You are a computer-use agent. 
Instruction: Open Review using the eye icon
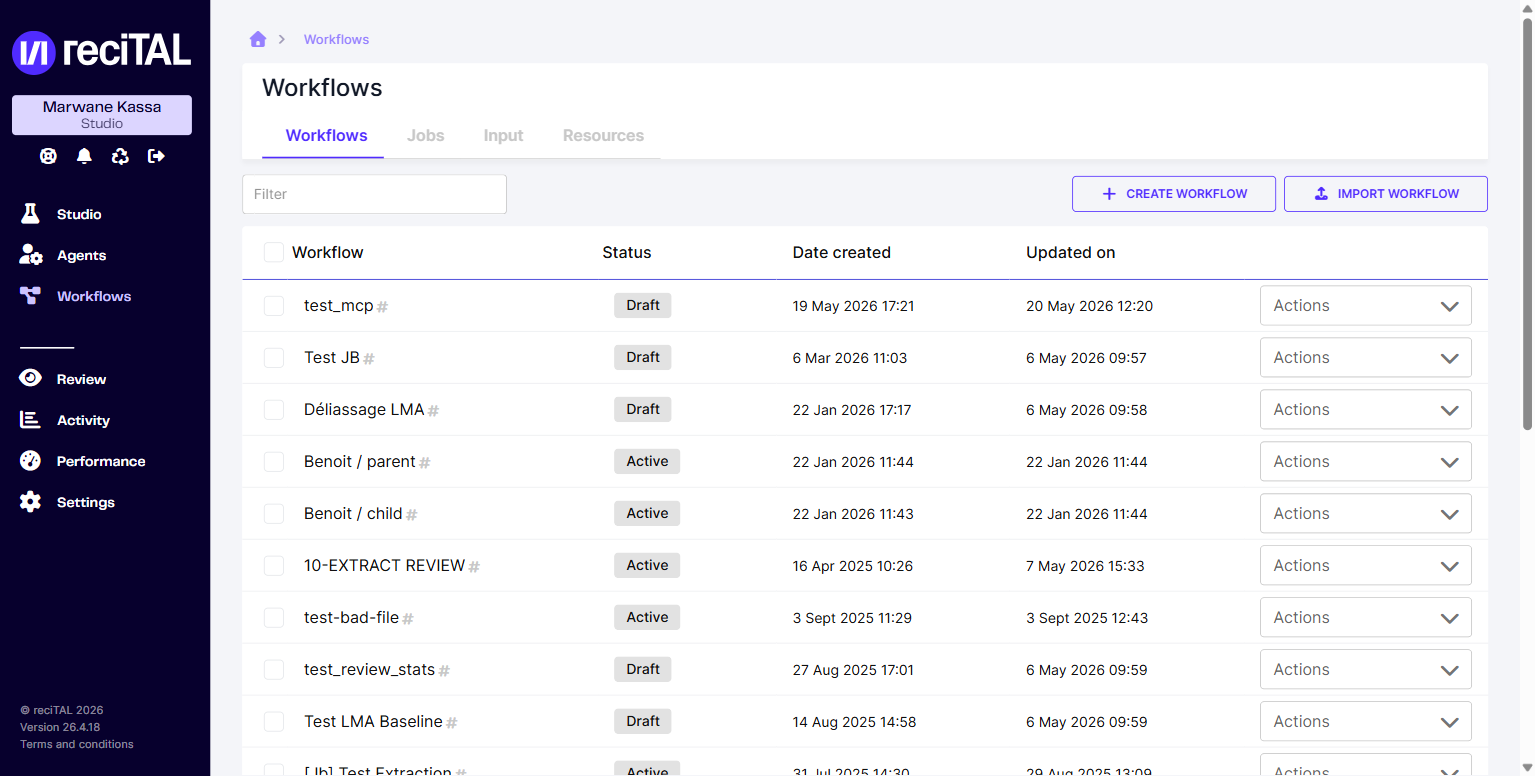pyautogui.click(x=30, y=379)
